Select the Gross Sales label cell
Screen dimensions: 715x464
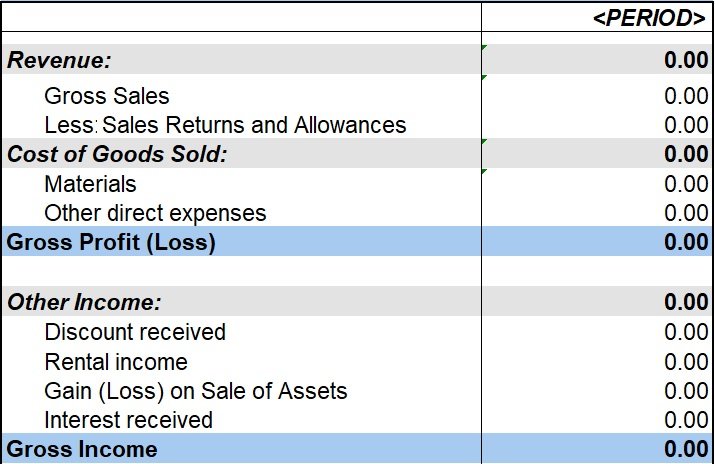click(242, 96)
